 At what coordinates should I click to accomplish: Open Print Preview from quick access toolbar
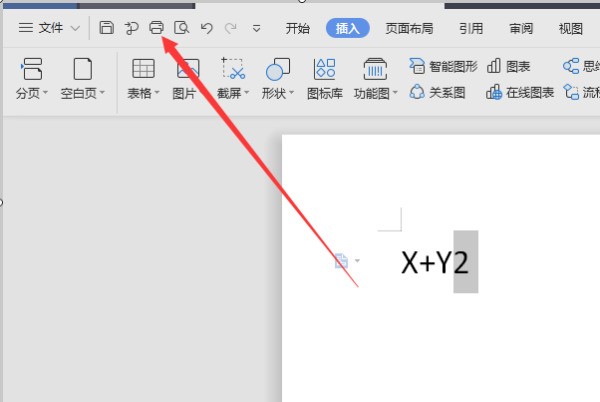pos(181,28)
